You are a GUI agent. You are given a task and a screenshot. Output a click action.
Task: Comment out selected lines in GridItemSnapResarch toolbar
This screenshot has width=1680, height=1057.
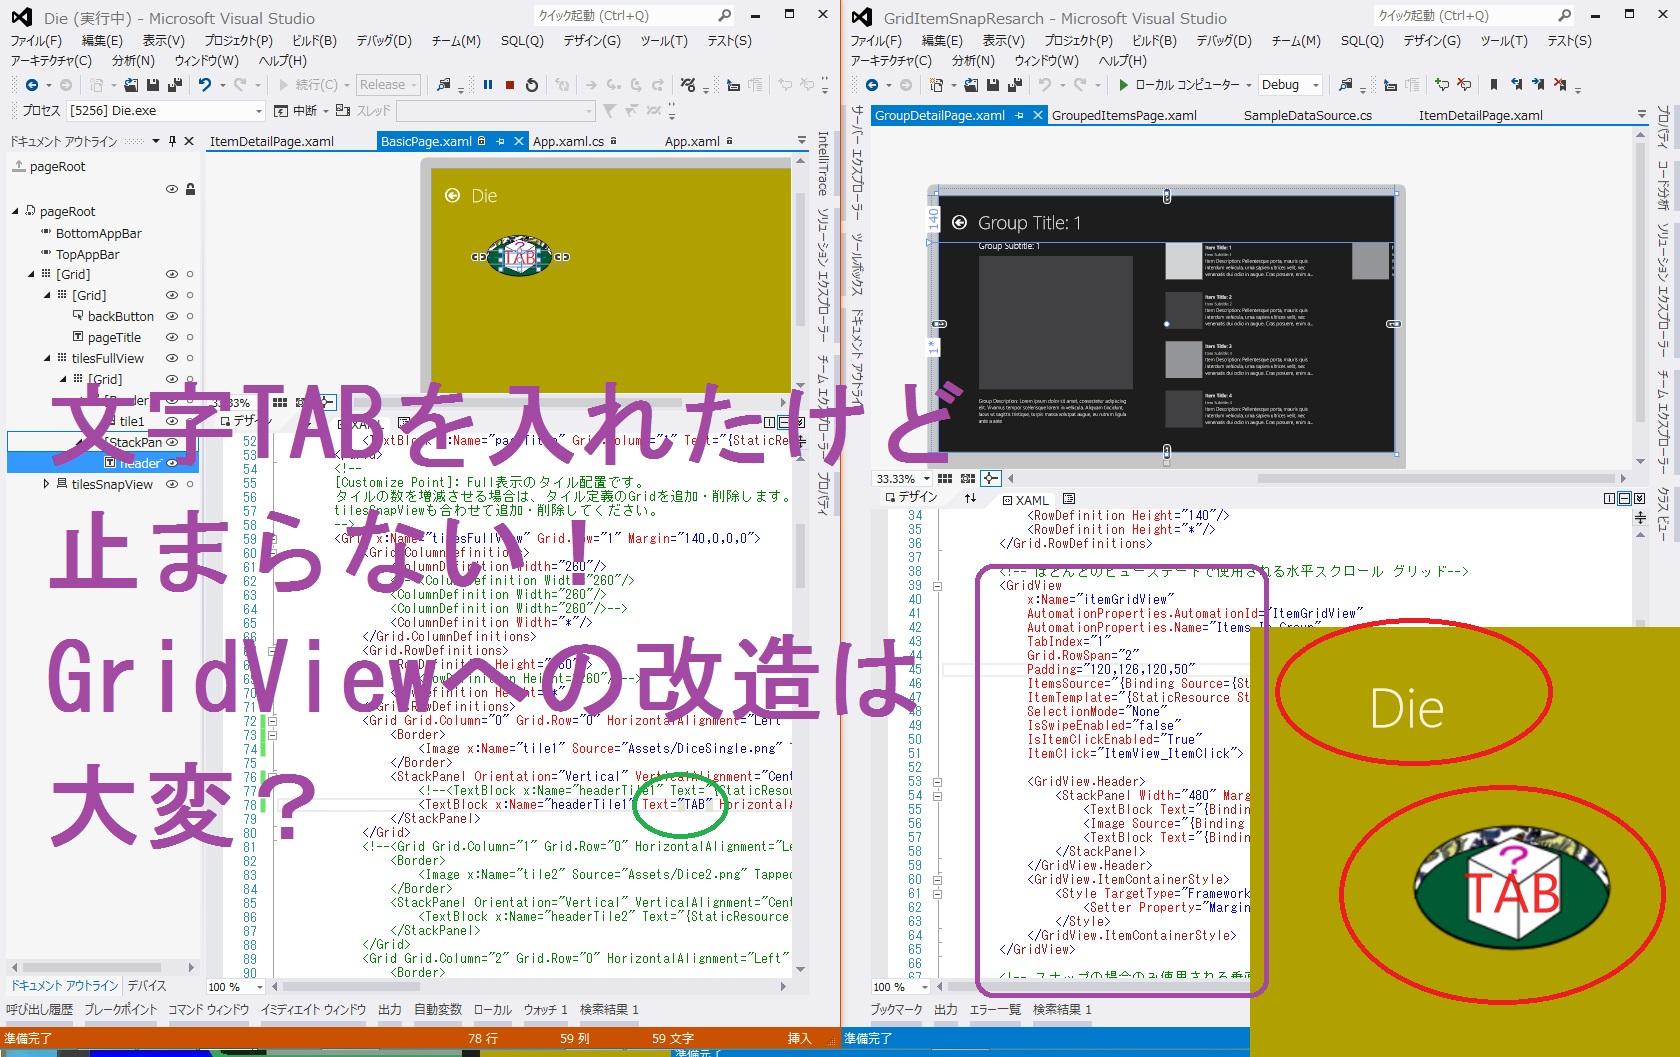point(1441,85)
